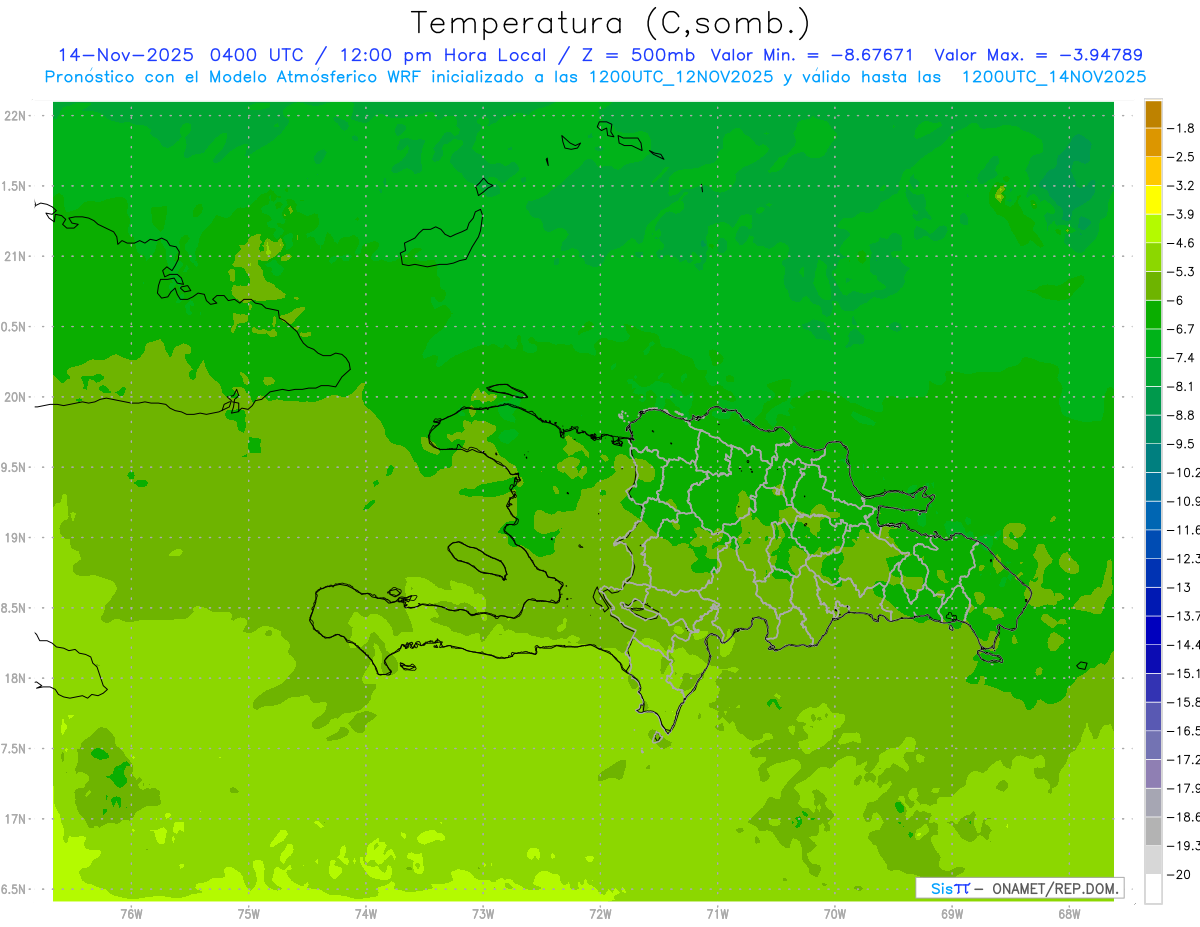Image resolution: width=1200 pixels, height=927 pixels.
Task: Click the '-9.5' colorbar legend value
Action: point(1182,444)
